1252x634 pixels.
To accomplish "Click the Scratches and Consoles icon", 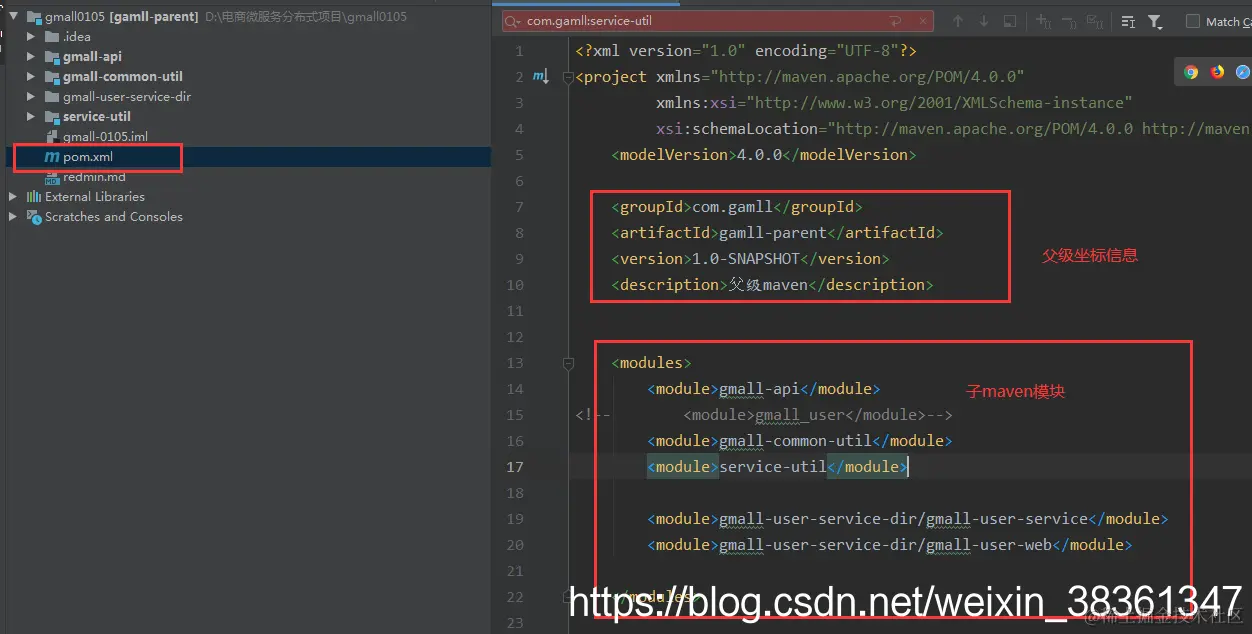I will pos(34,217).
